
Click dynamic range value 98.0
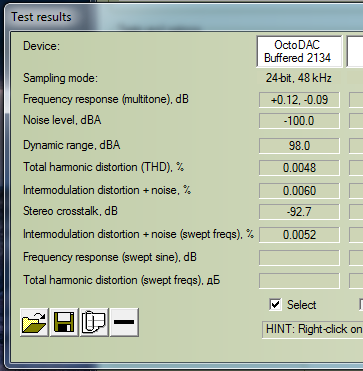(x=299, y=146)
